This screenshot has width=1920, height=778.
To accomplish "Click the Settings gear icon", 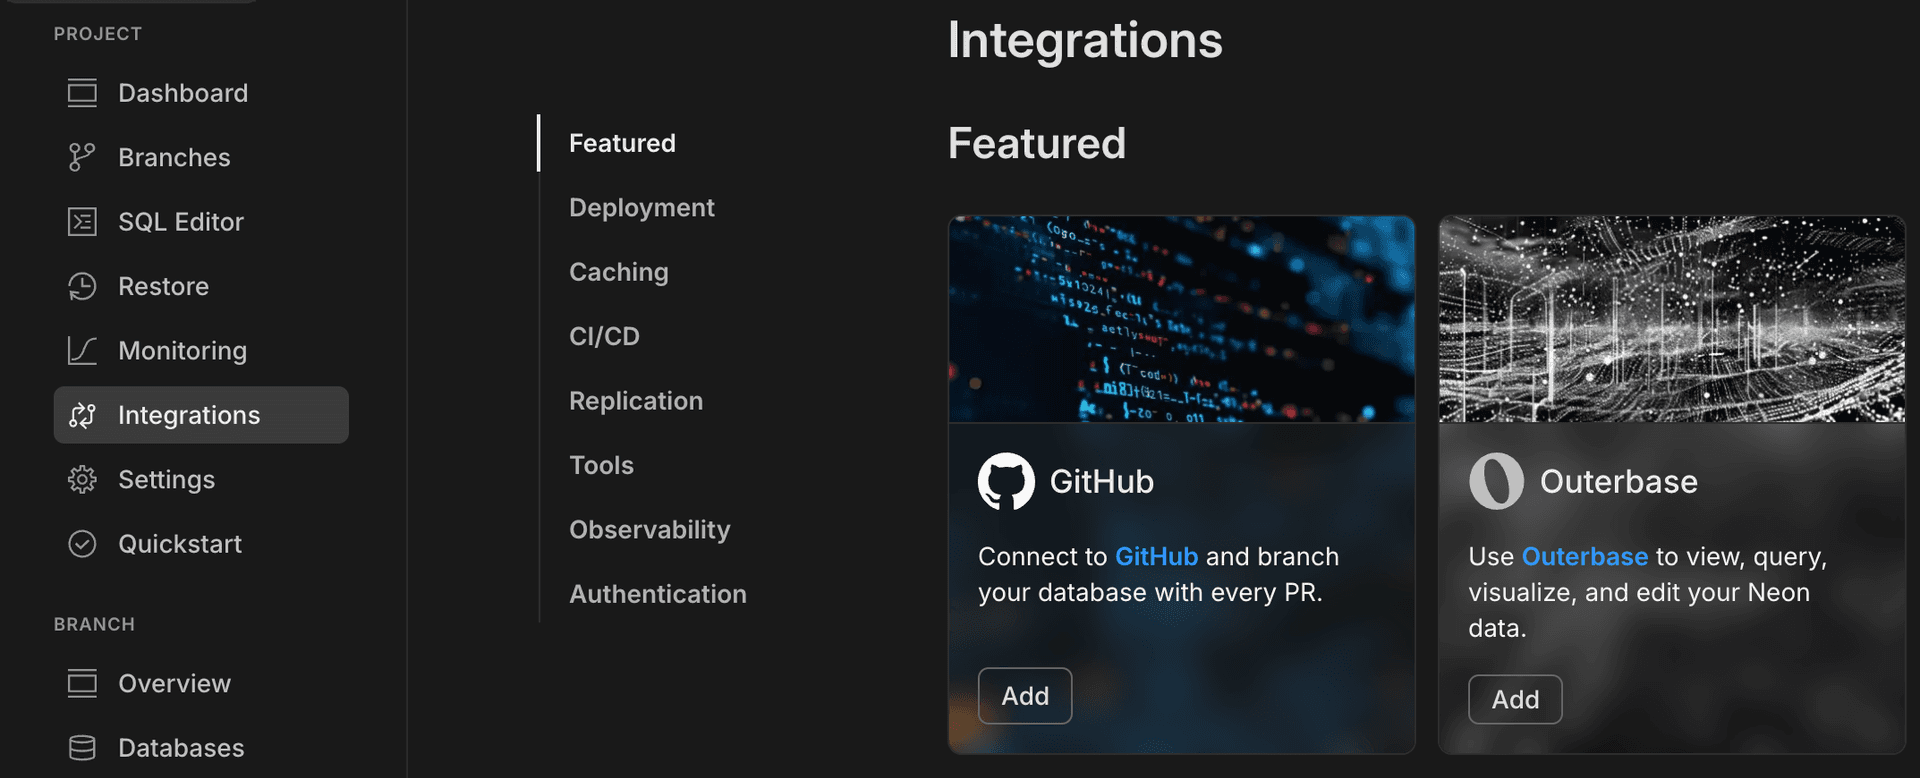I will [x=82, y=480].
